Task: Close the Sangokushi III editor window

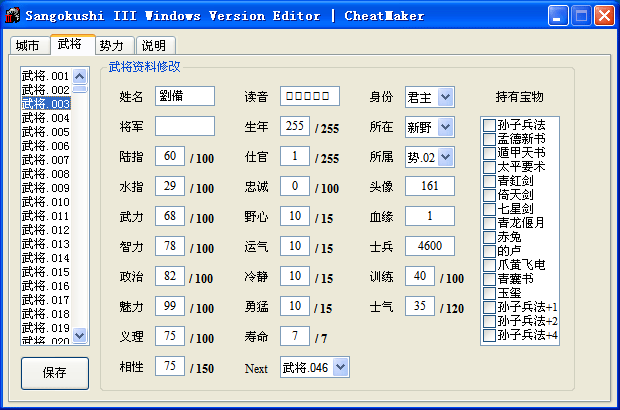Action: coord(604,15)
